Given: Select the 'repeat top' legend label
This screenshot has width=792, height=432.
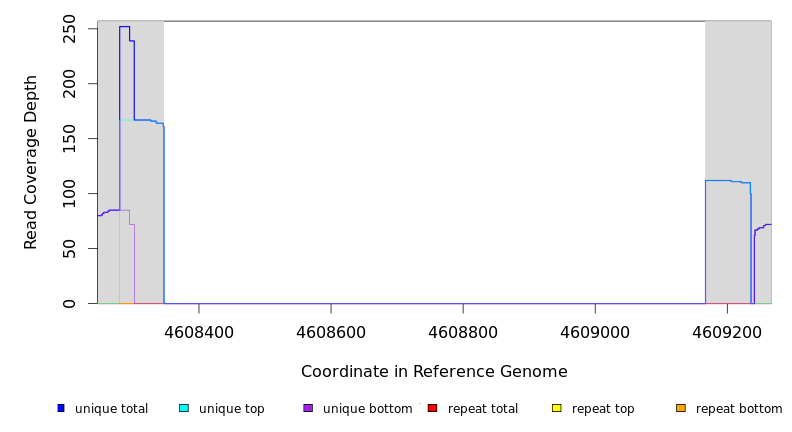Looking at the screenshot, I should click(603, 409).
